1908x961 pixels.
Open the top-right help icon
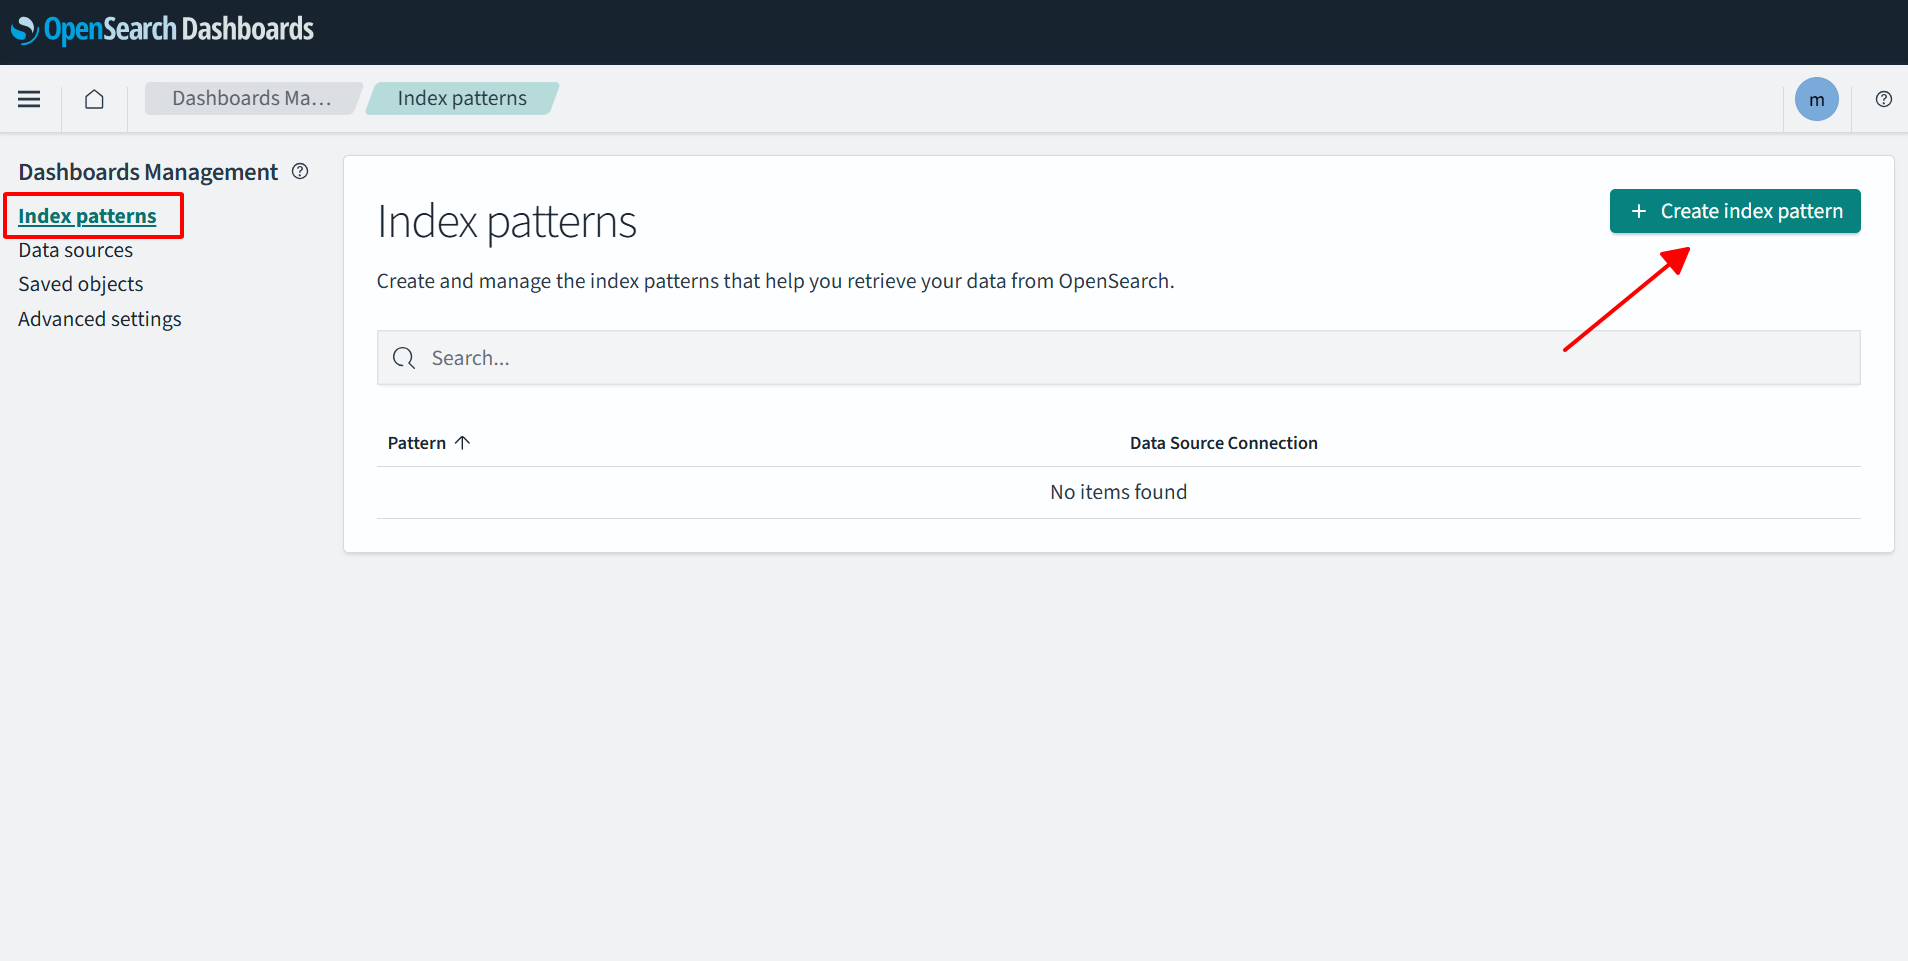1883,99
